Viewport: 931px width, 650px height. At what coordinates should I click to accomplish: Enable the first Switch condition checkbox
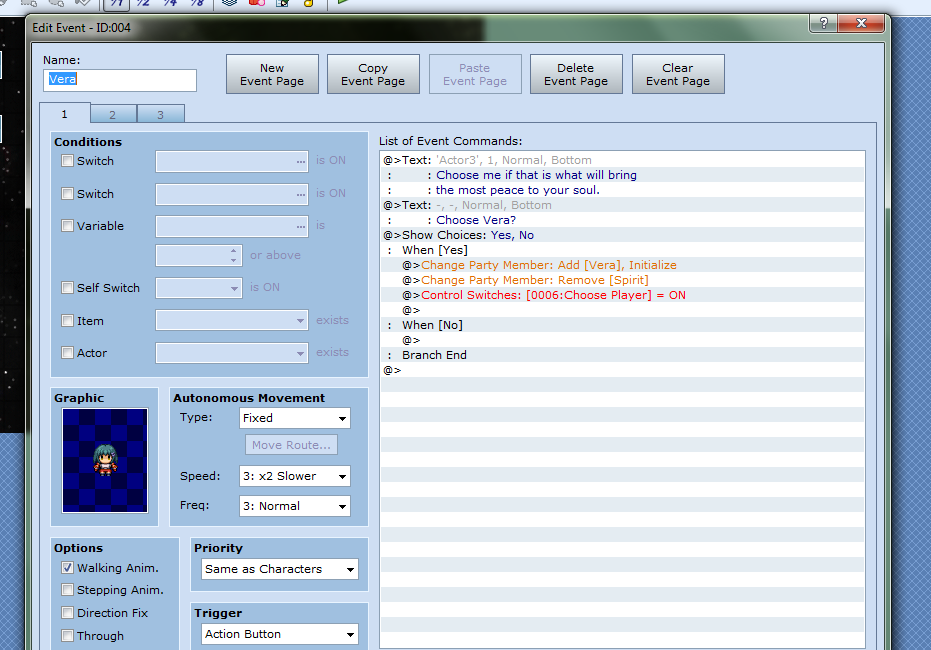(x=68, y=161)
